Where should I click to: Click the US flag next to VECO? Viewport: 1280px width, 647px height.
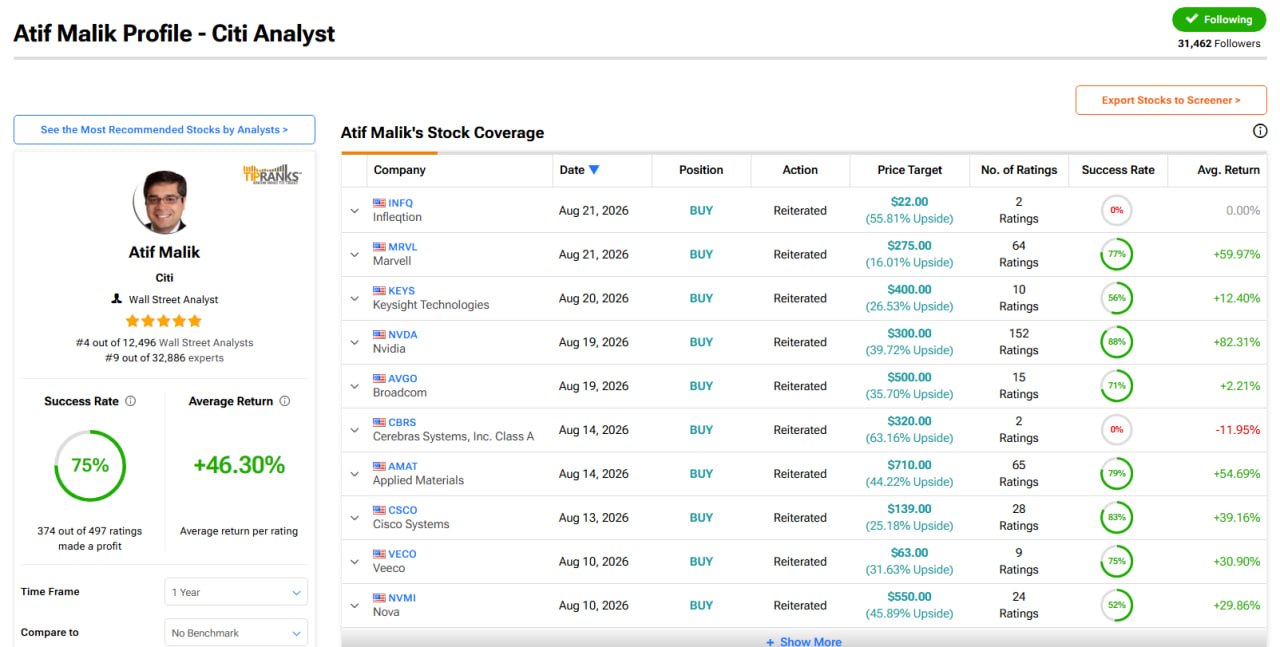click(x=379, y=554)
